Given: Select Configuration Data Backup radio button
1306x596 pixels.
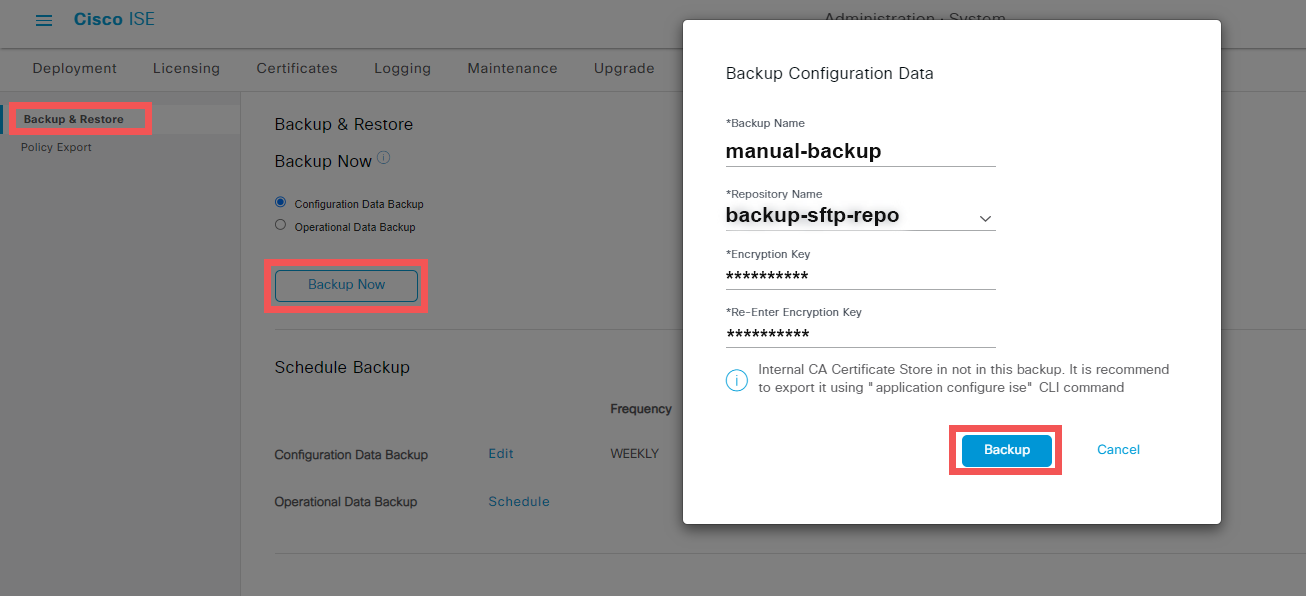Looking at the screenshot, I should (x=280, y=202).
